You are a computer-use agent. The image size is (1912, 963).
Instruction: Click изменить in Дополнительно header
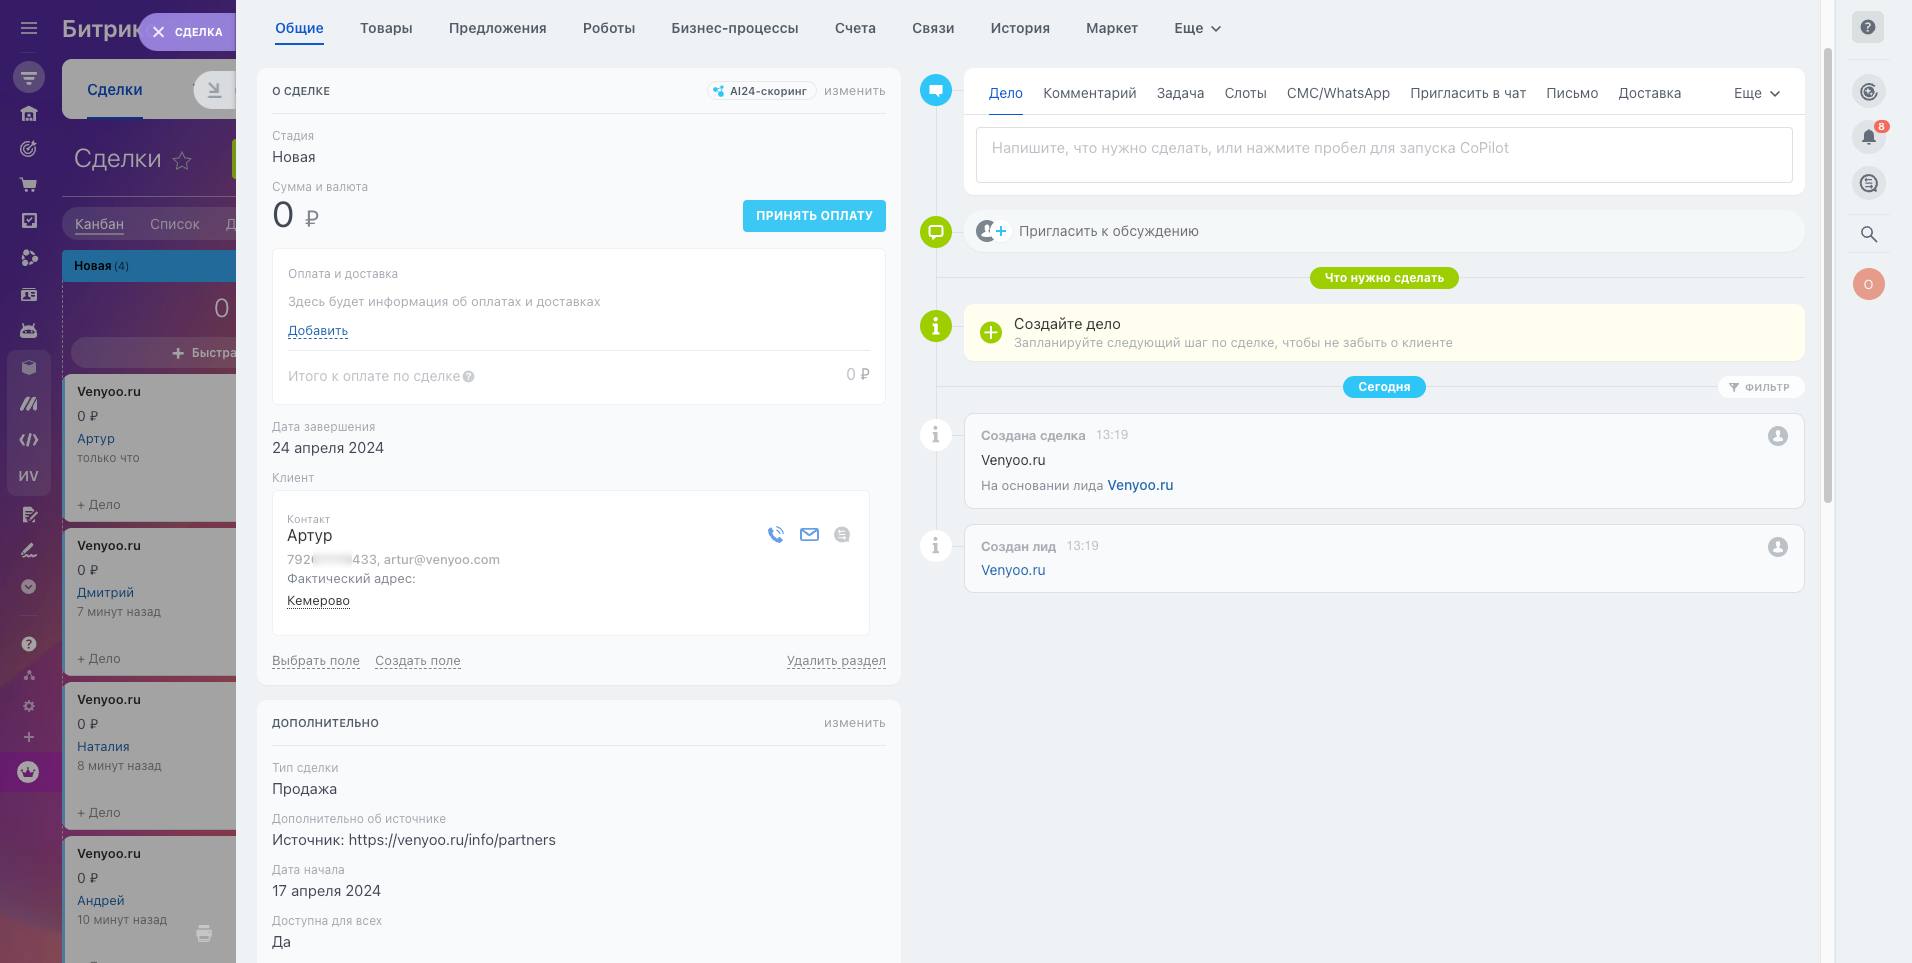[855, 723]
